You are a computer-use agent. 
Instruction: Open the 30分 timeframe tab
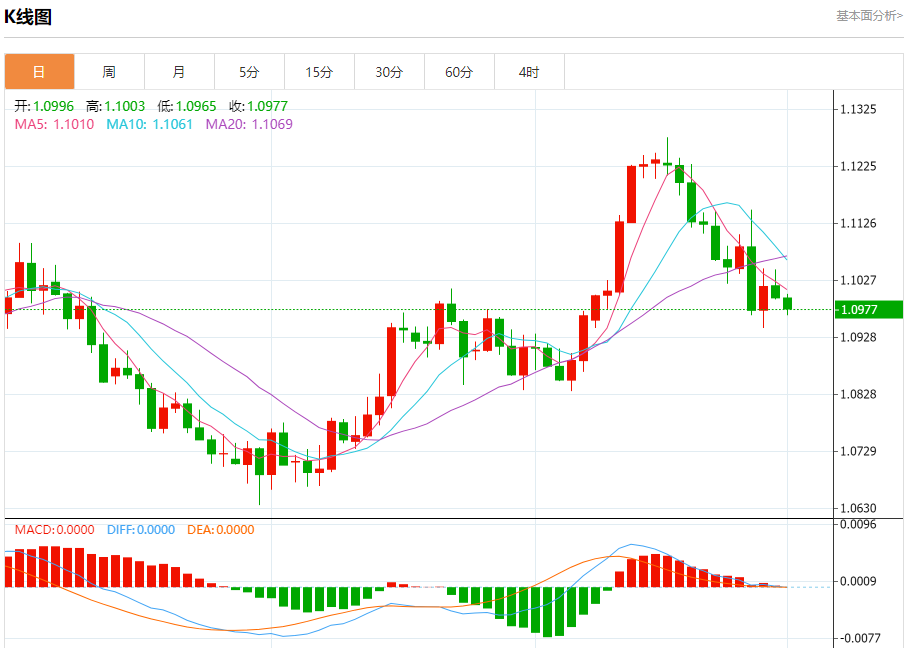tap(390, 72)
